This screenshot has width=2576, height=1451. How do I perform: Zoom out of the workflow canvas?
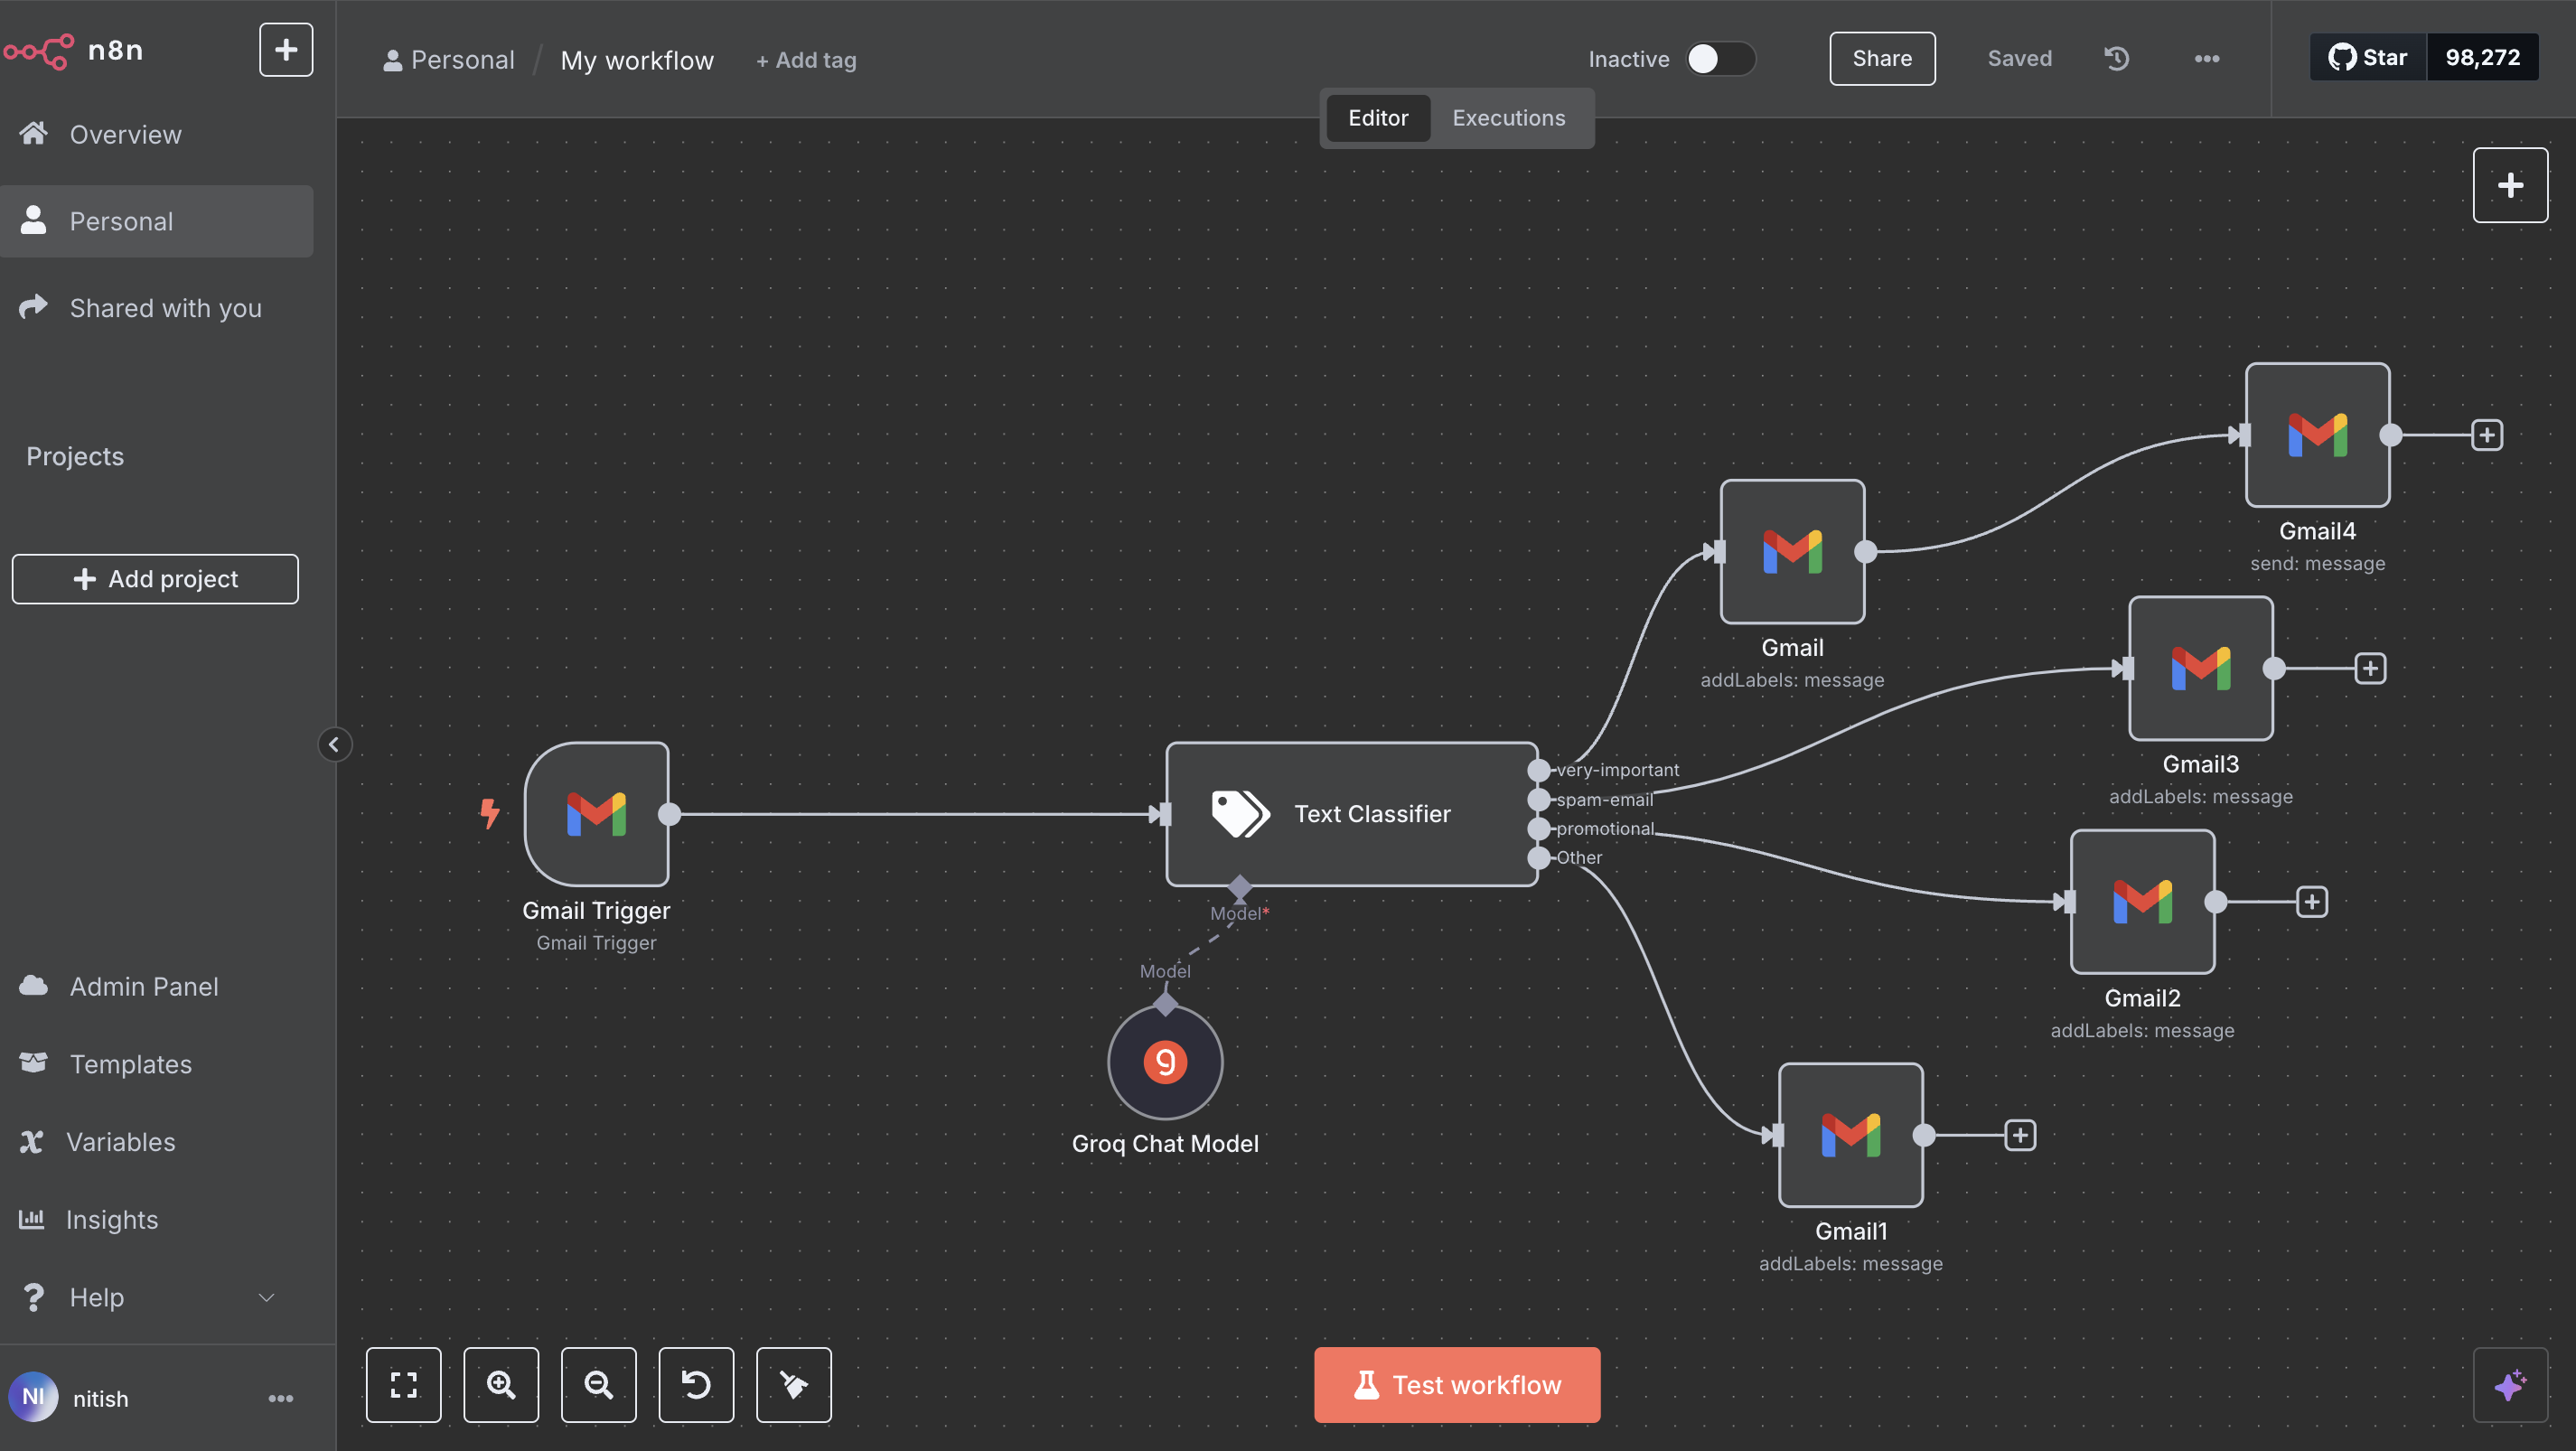click(598, 1384)
